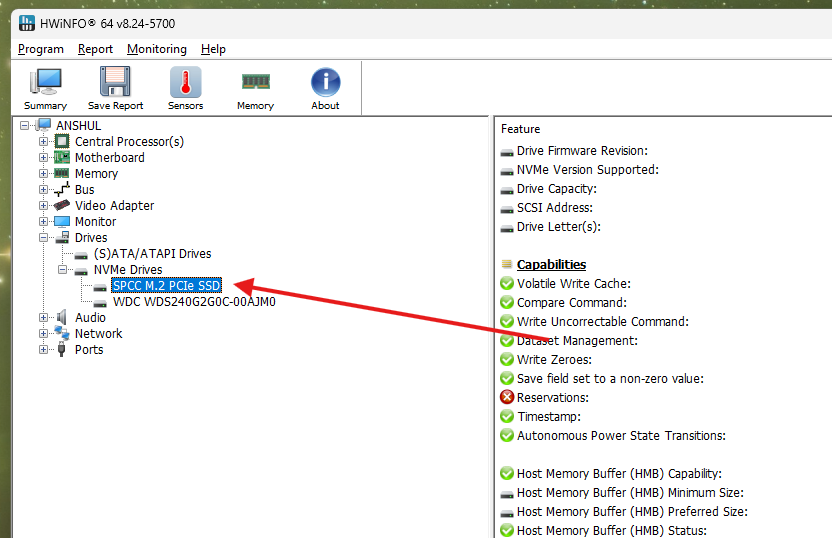Select the Write Zeroes row
Viewport: 832px width, 538px height.
click(554, 360)
